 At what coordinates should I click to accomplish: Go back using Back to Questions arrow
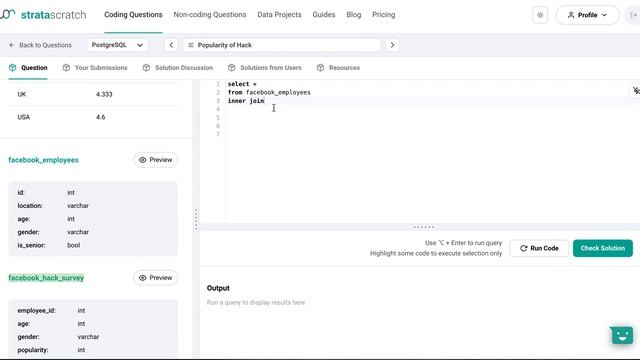(11, 45)
